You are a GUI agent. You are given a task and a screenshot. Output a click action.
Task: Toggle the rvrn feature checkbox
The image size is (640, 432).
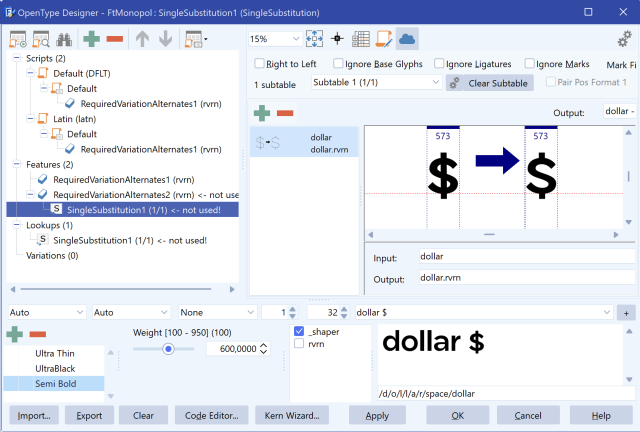300,344
